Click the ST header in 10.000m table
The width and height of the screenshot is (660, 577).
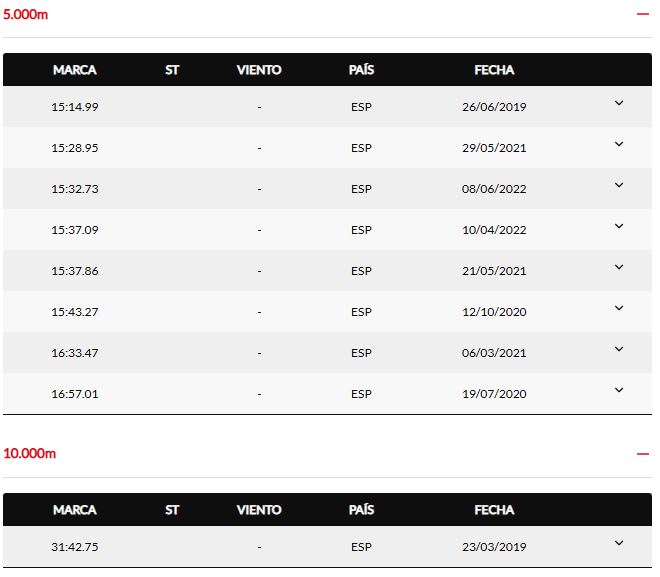point(172,510)
